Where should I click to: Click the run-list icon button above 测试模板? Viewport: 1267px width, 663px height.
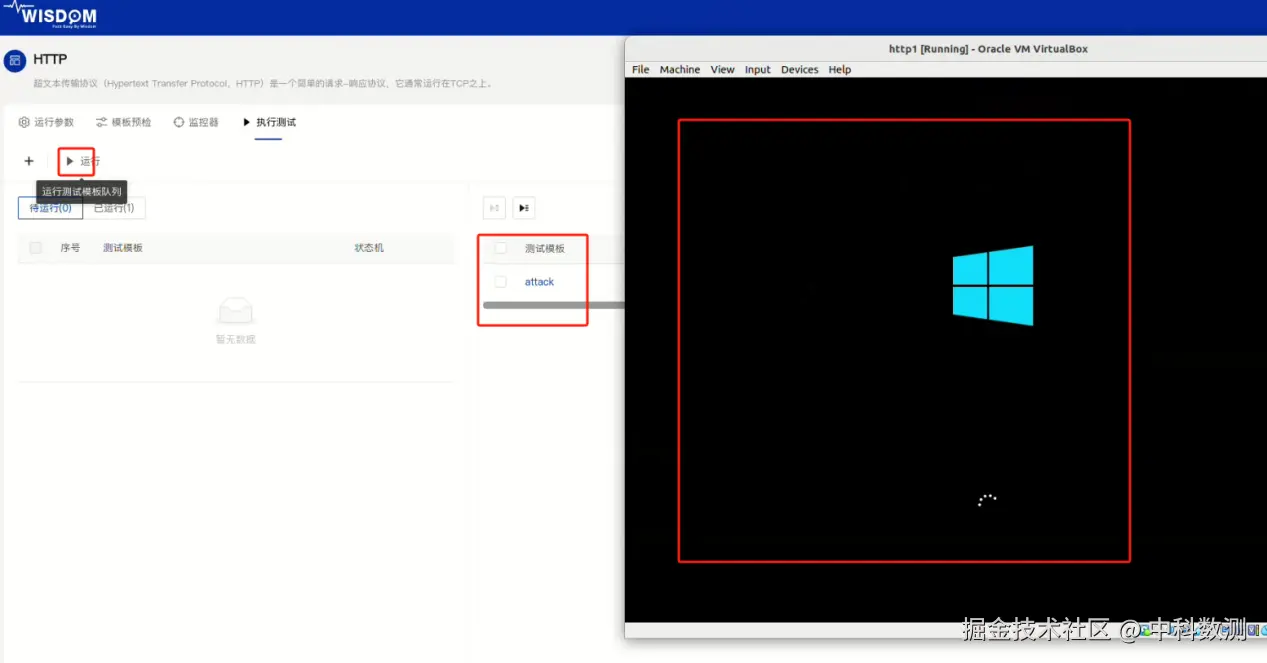coord(524,208)
